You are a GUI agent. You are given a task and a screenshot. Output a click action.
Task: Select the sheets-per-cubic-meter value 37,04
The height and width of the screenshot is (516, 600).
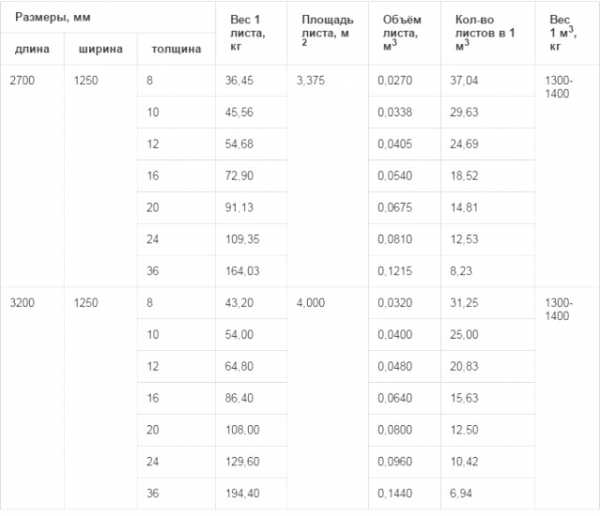point(468,80)
